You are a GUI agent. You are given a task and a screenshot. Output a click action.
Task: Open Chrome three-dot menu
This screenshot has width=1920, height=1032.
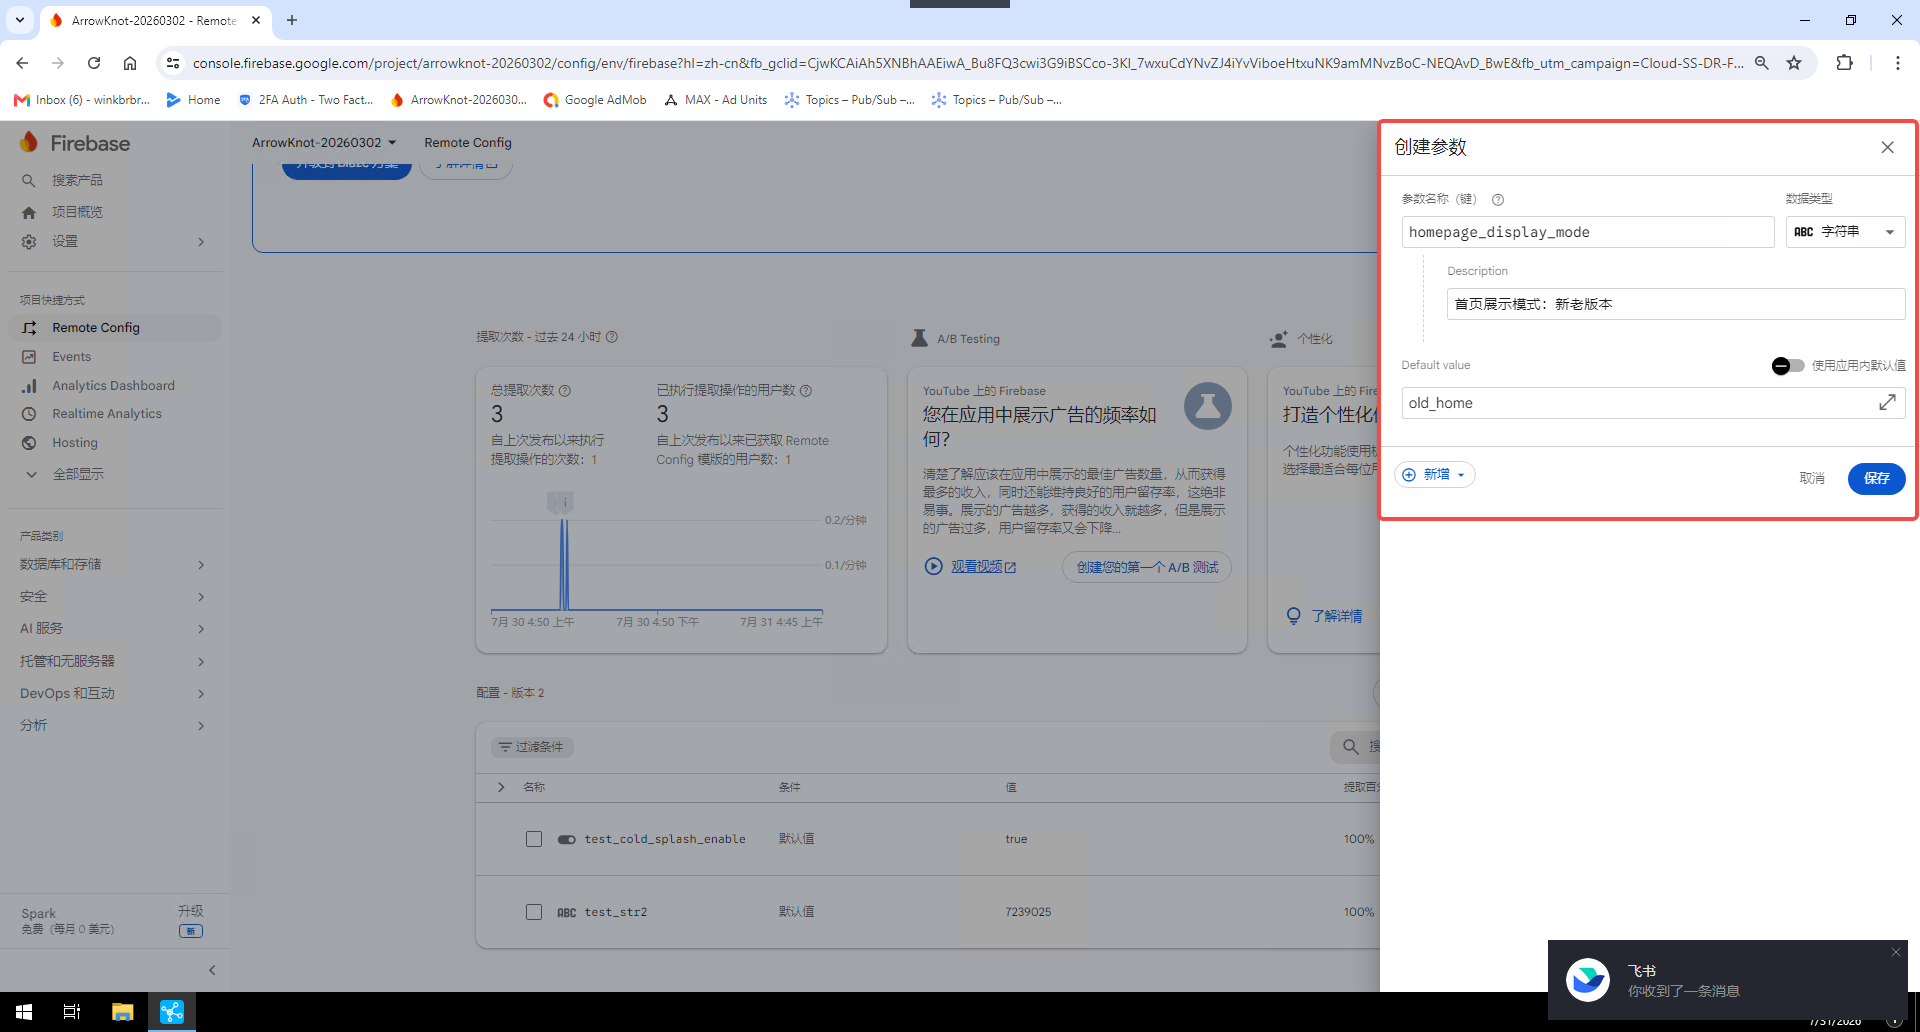pyautogui.click(x=1898, y=63)
